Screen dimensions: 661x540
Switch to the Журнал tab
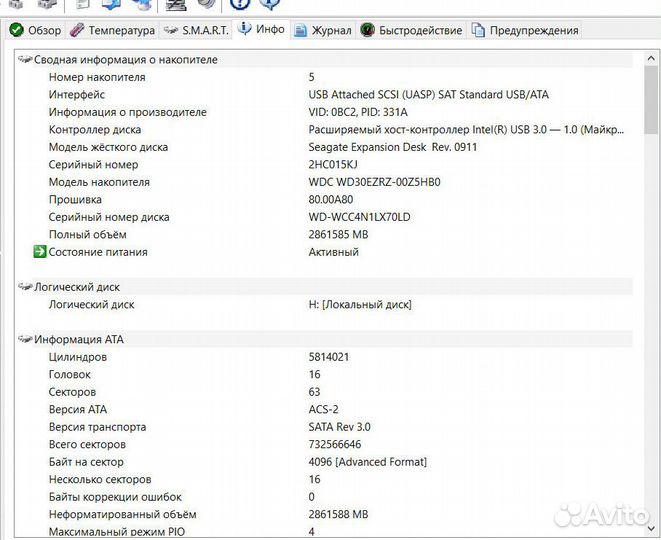tap(323, 30)
